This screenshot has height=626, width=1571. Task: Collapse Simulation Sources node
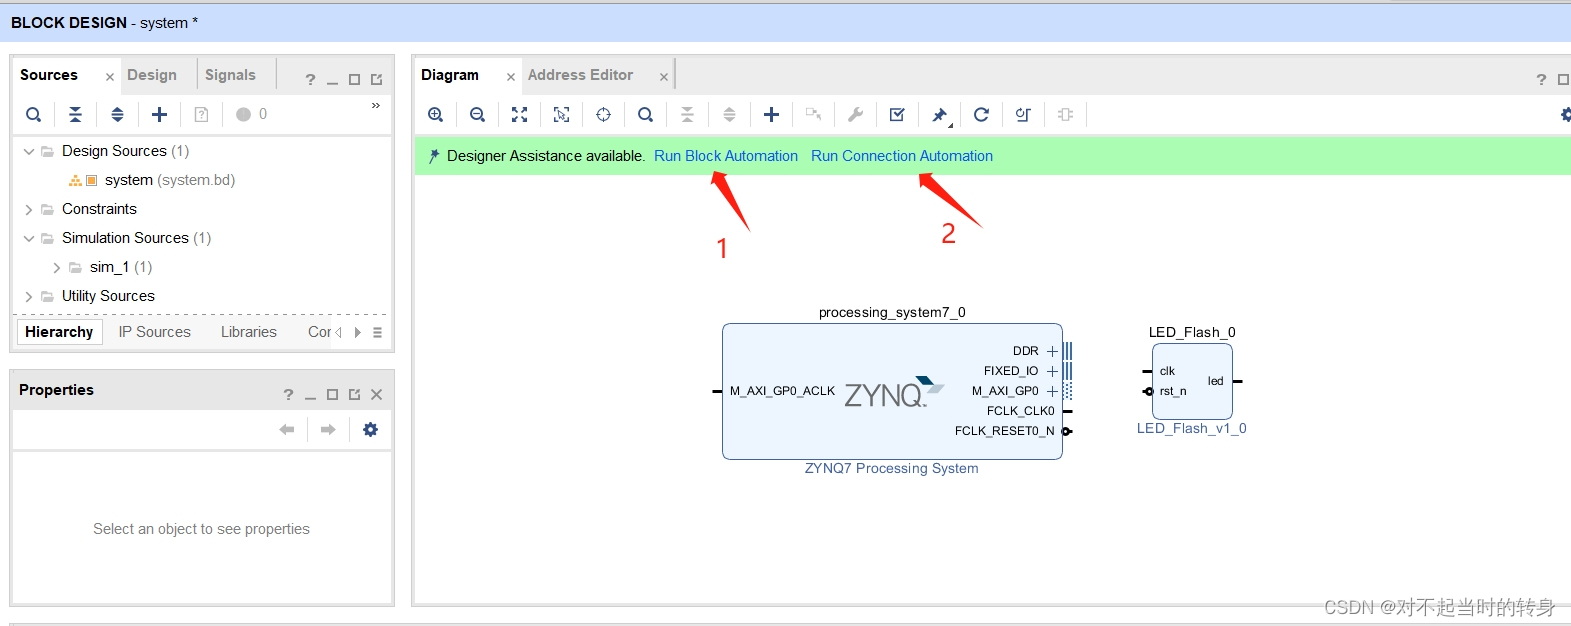pyautogui.click(x=29, y=239)
